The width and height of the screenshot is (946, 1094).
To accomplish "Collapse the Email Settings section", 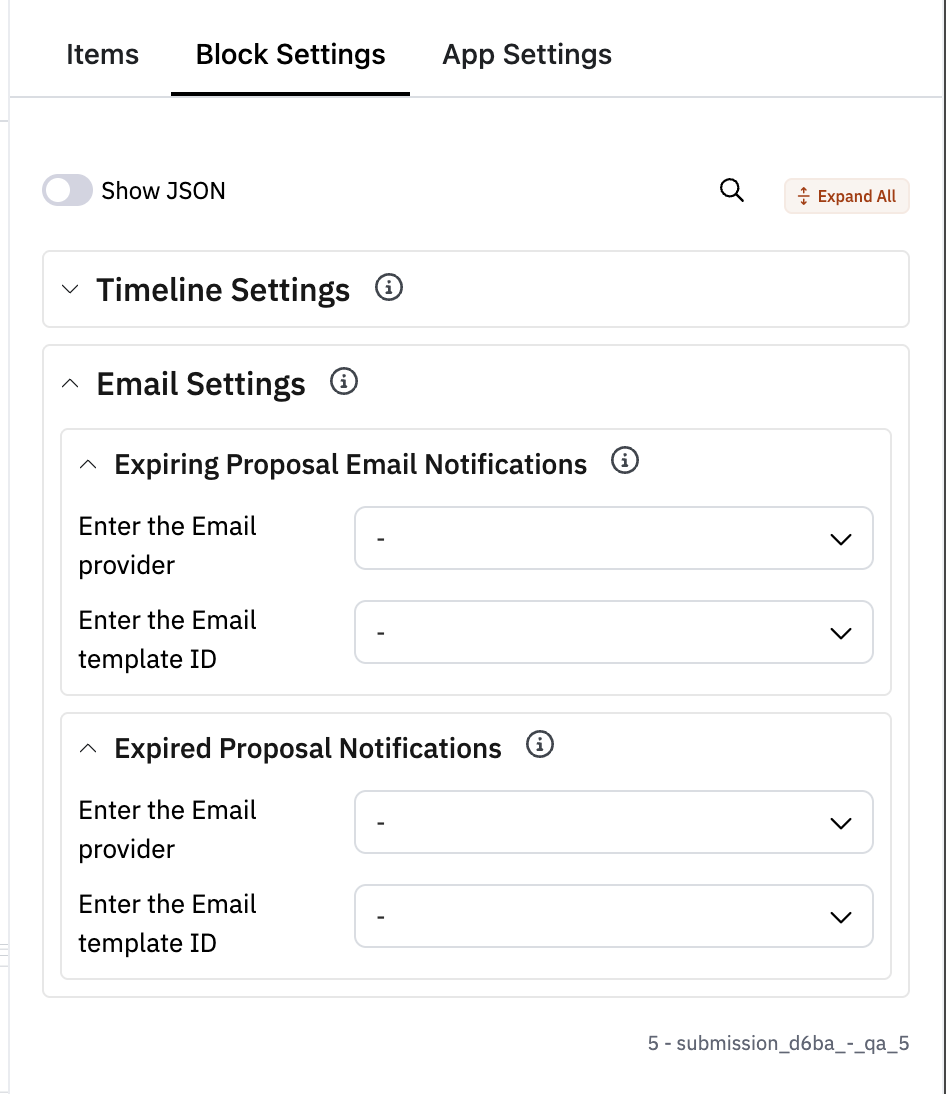I will point(70,384).
